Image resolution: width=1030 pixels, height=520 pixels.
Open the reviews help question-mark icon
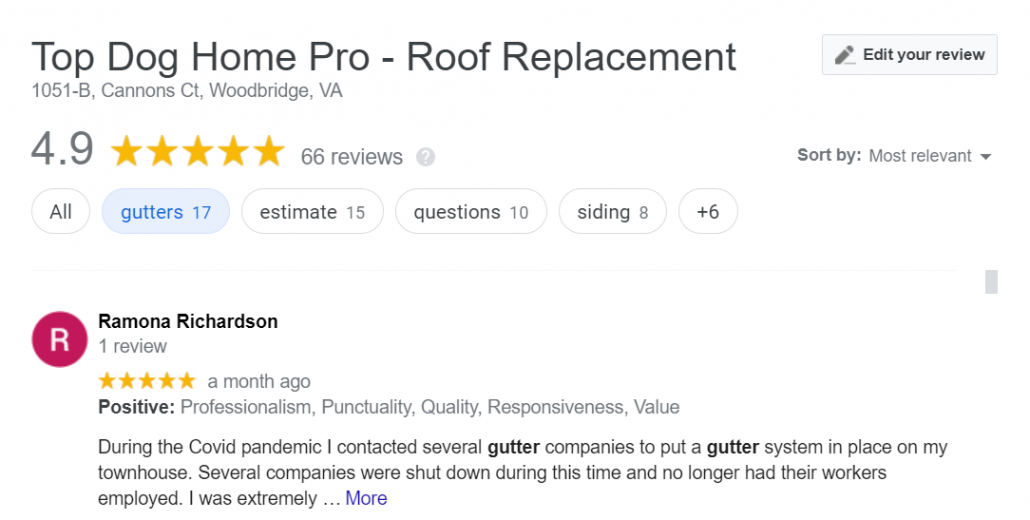pyautogui.click(x=426, y=157)
